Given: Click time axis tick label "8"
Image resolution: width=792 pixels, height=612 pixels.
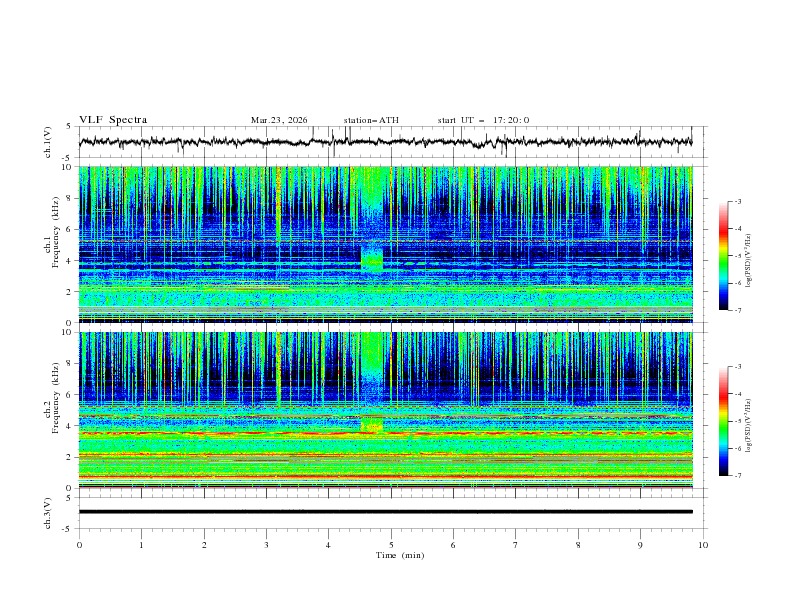Looking at the screenshot, I should [x=578, y=545].
